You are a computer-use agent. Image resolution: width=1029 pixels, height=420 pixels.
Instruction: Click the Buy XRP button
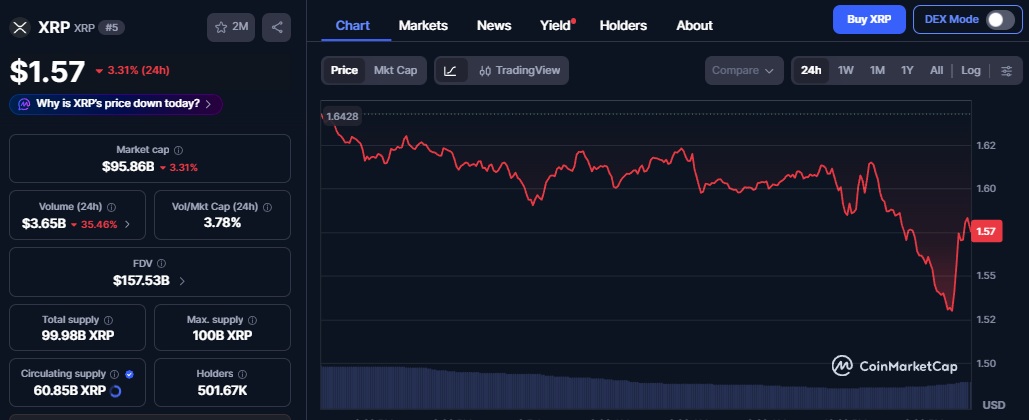tap(869, 20)
